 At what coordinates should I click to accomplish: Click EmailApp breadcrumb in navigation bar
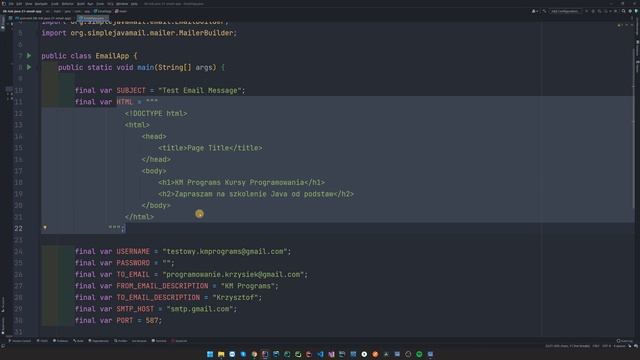click(102, 11)
